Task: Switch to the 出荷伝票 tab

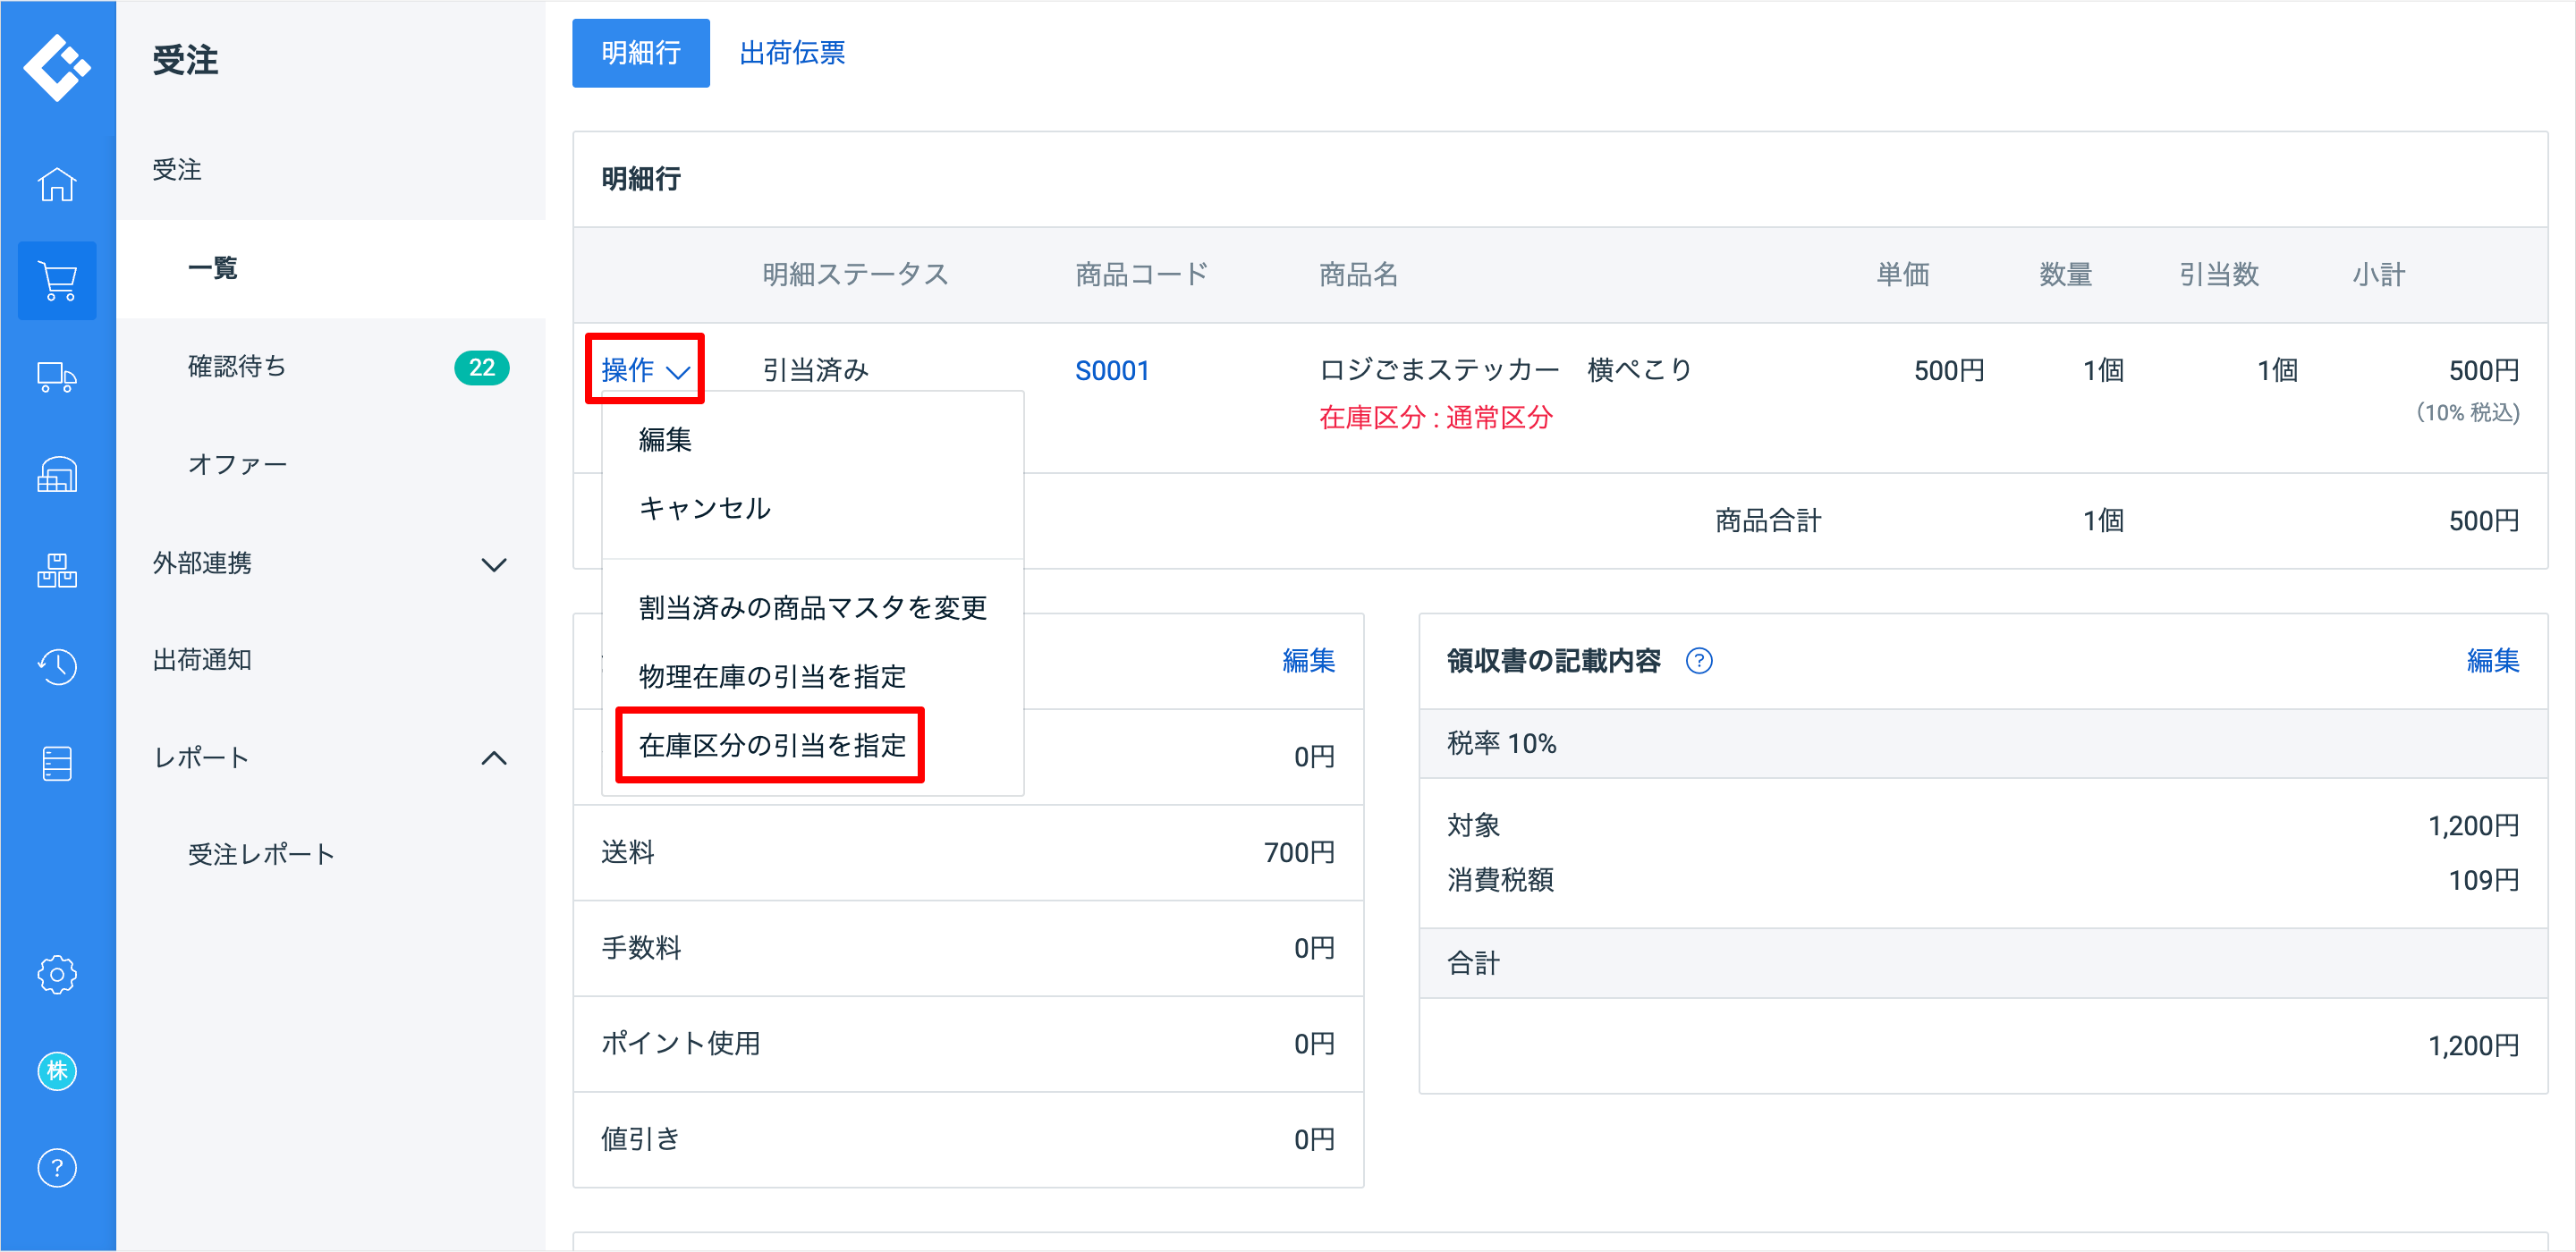Action: pyautogui.click(x=791, y=53)
